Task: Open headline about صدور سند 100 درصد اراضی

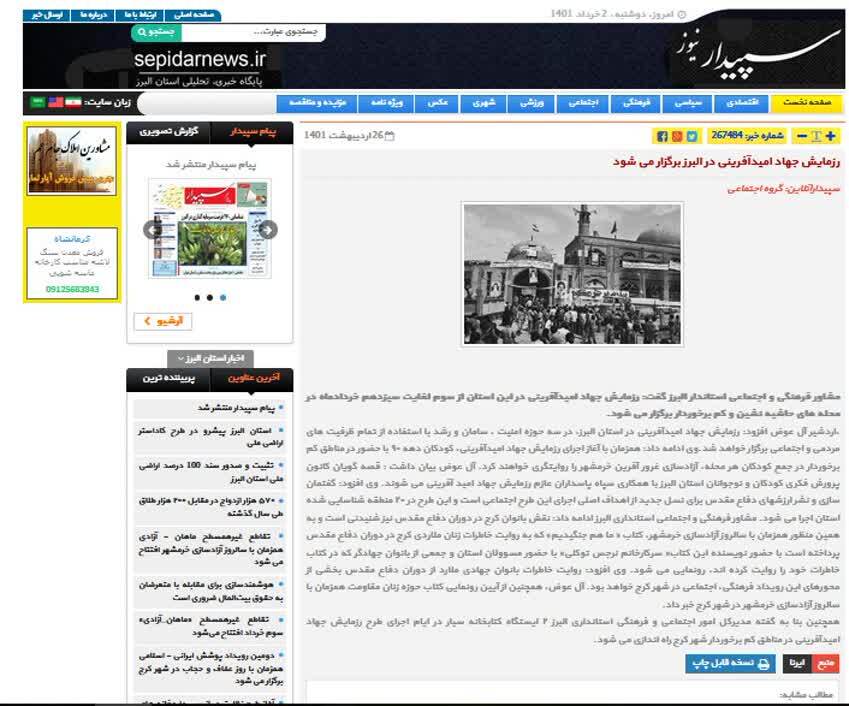Action: coord(210,472)
